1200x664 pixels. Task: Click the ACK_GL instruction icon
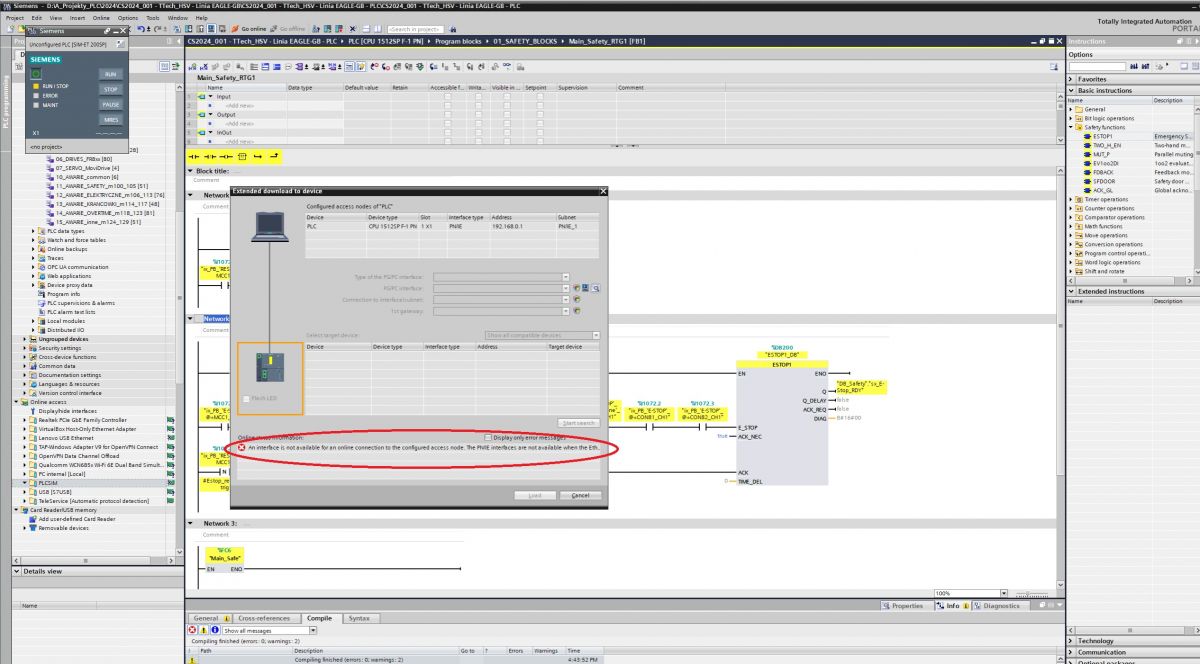click(1086, 190)
